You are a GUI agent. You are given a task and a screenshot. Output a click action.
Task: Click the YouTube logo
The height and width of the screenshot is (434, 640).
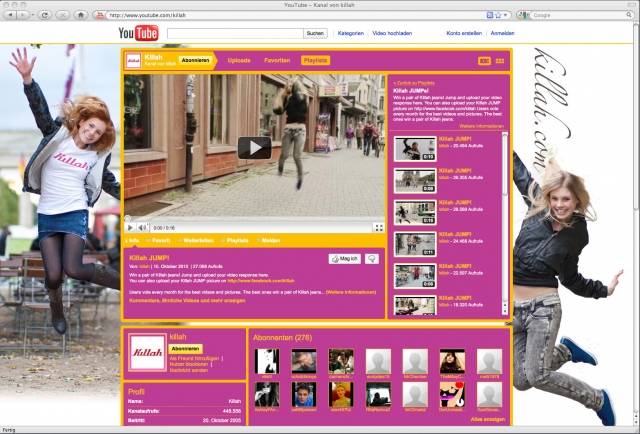click(138, 33)
